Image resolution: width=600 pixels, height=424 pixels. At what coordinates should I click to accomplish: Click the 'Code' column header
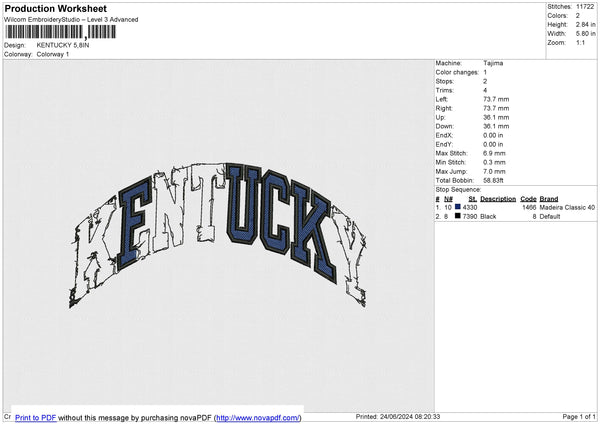[528, 199]
